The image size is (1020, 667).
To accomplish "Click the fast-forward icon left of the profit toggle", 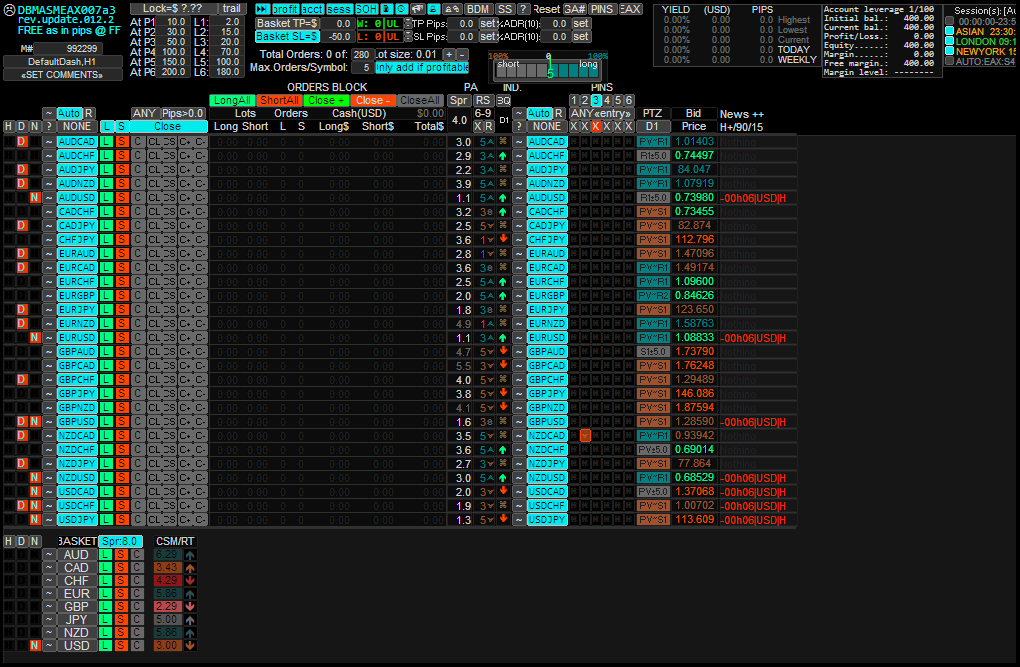I will click(x=262, y=9).
